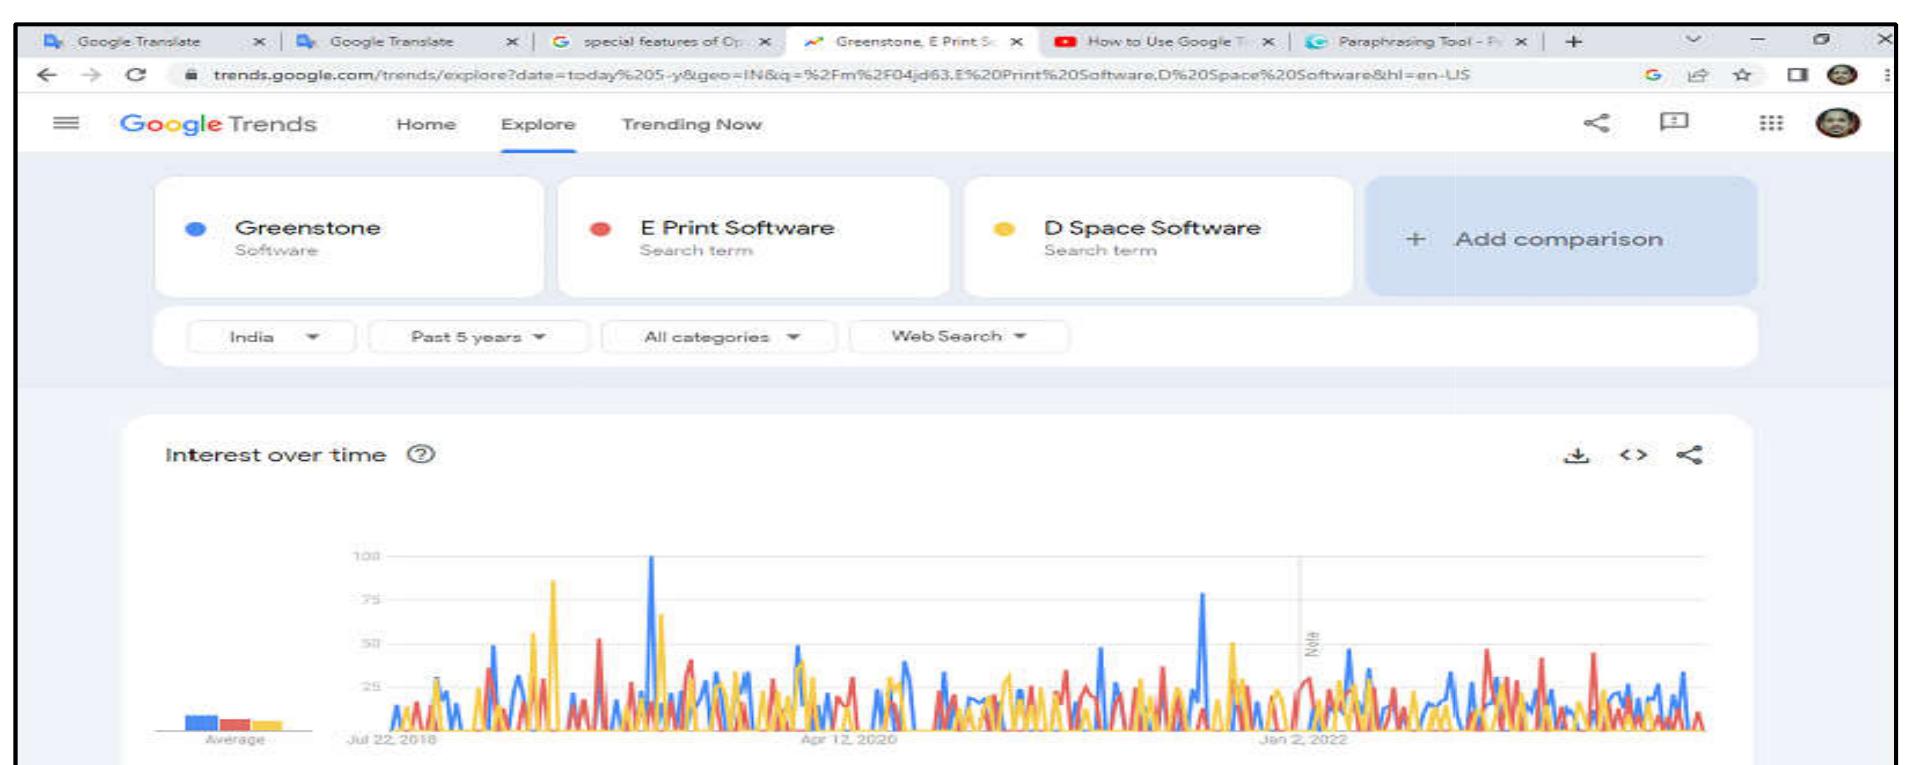Screen dimensions: 1912x765
Task: Click the yellow D Space color dot
Action: (x=1004, y=229)
